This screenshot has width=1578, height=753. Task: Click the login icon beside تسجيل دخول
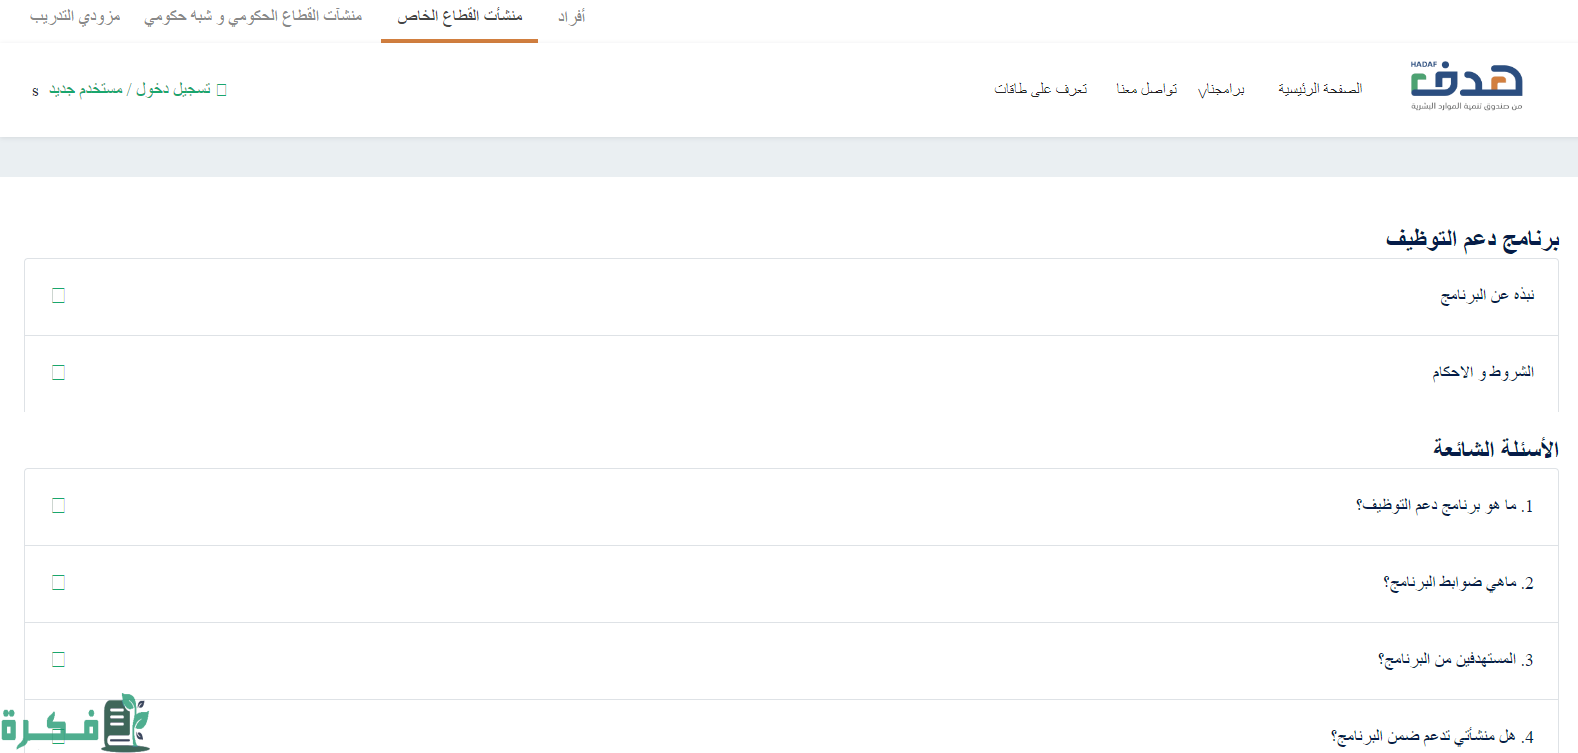point(222,90)
